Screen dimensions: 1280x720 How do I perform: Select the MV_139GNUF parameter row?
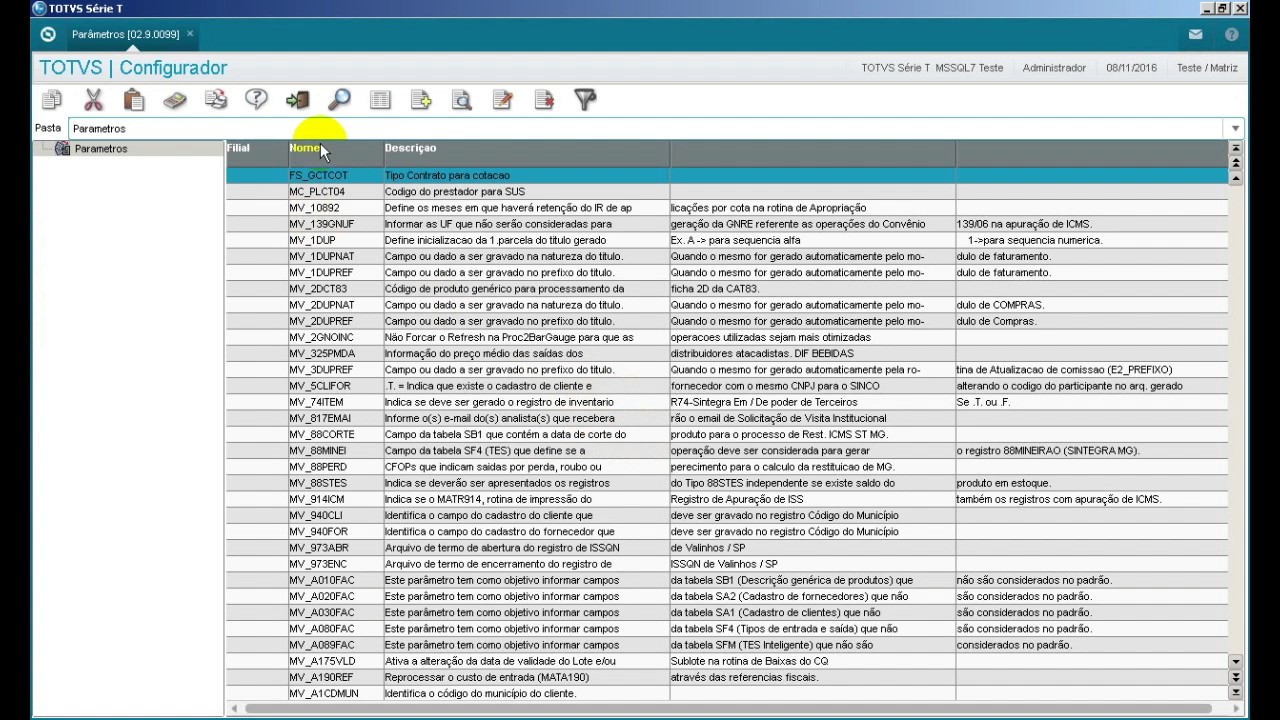(x=727, y=224)
